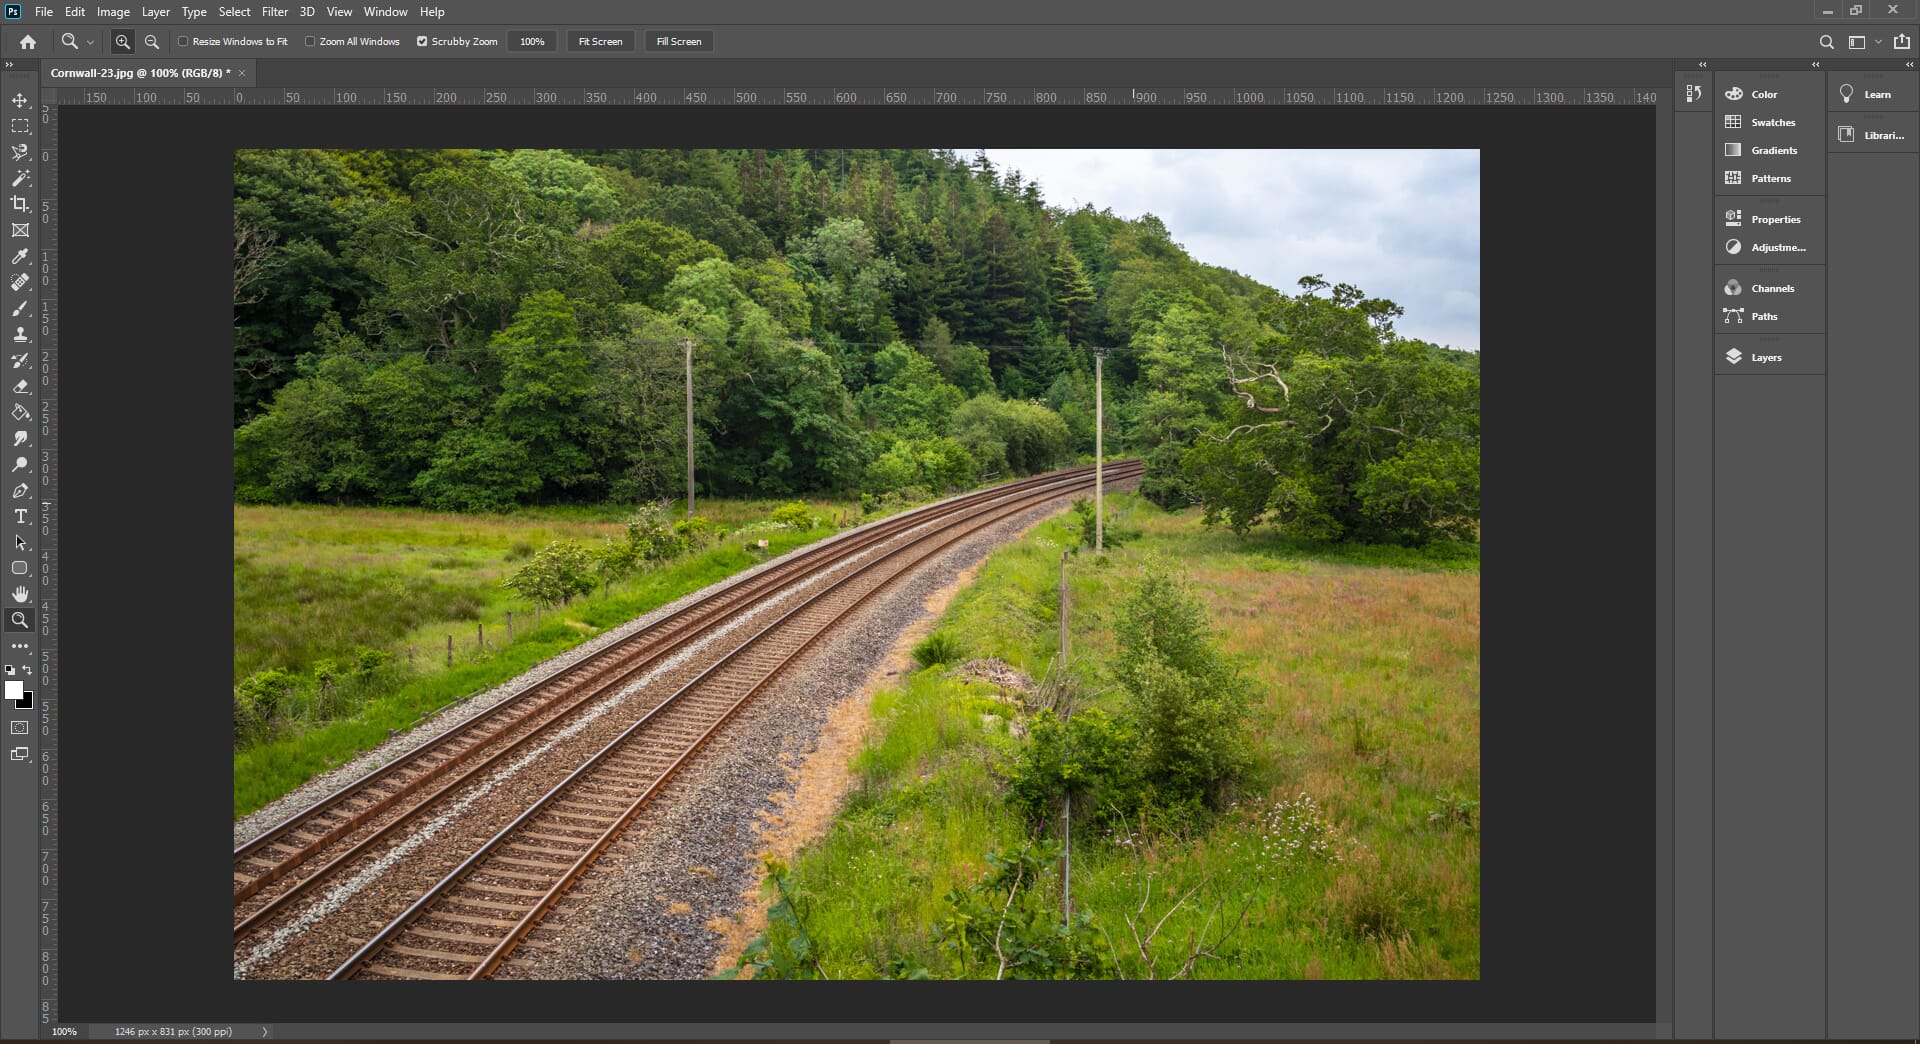Select the Brush tool
The image size is (1920, 1044).
point(20,308)
